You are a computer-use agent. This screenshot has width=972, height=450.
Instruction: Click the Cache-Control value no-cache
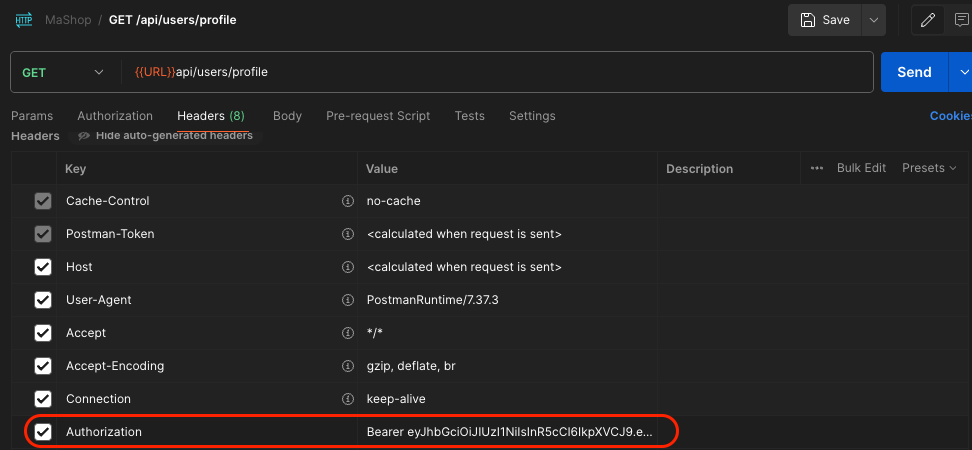394,201
